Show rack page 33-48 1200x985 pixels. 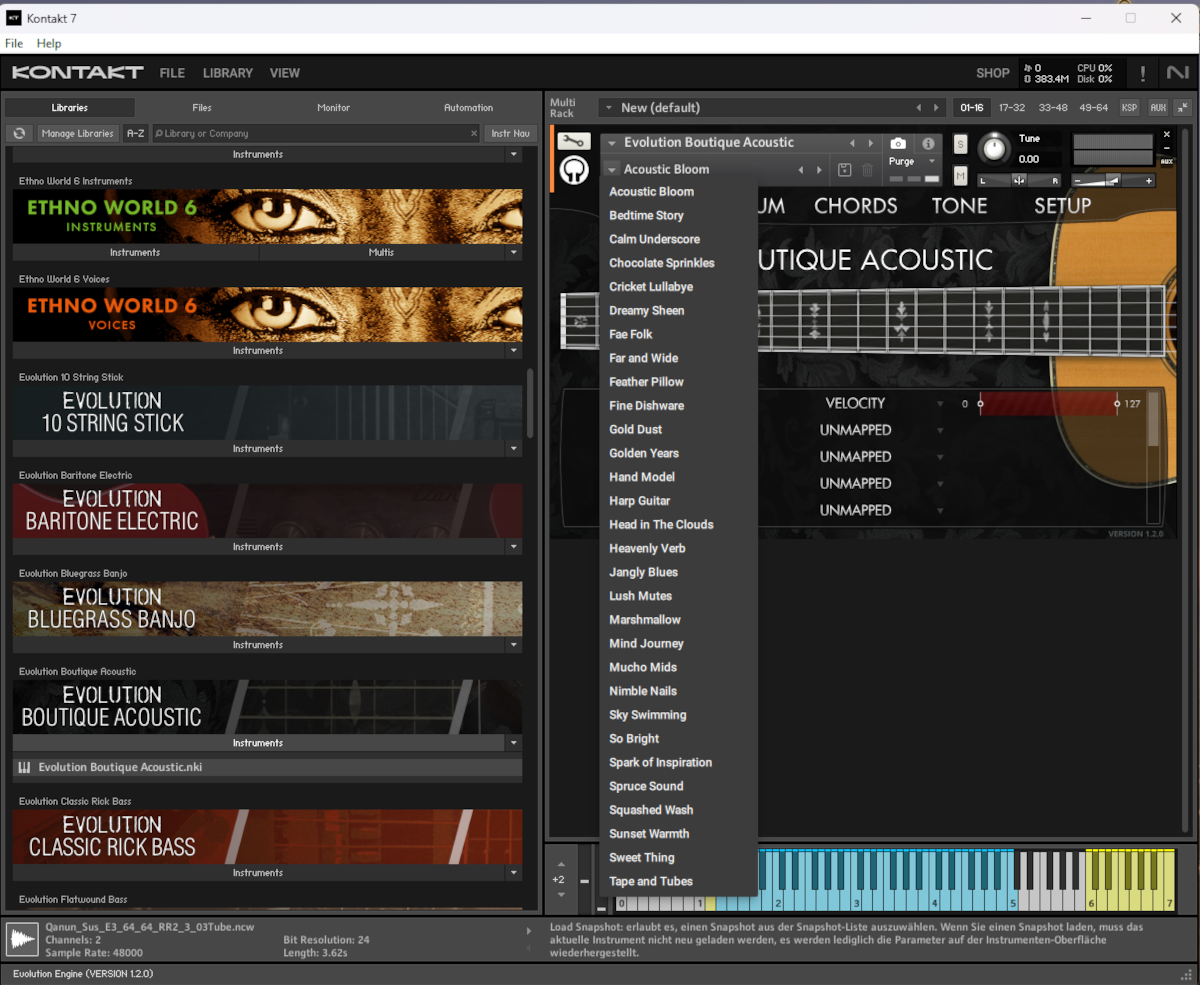pyautogui.click(x=1053, y=108)
